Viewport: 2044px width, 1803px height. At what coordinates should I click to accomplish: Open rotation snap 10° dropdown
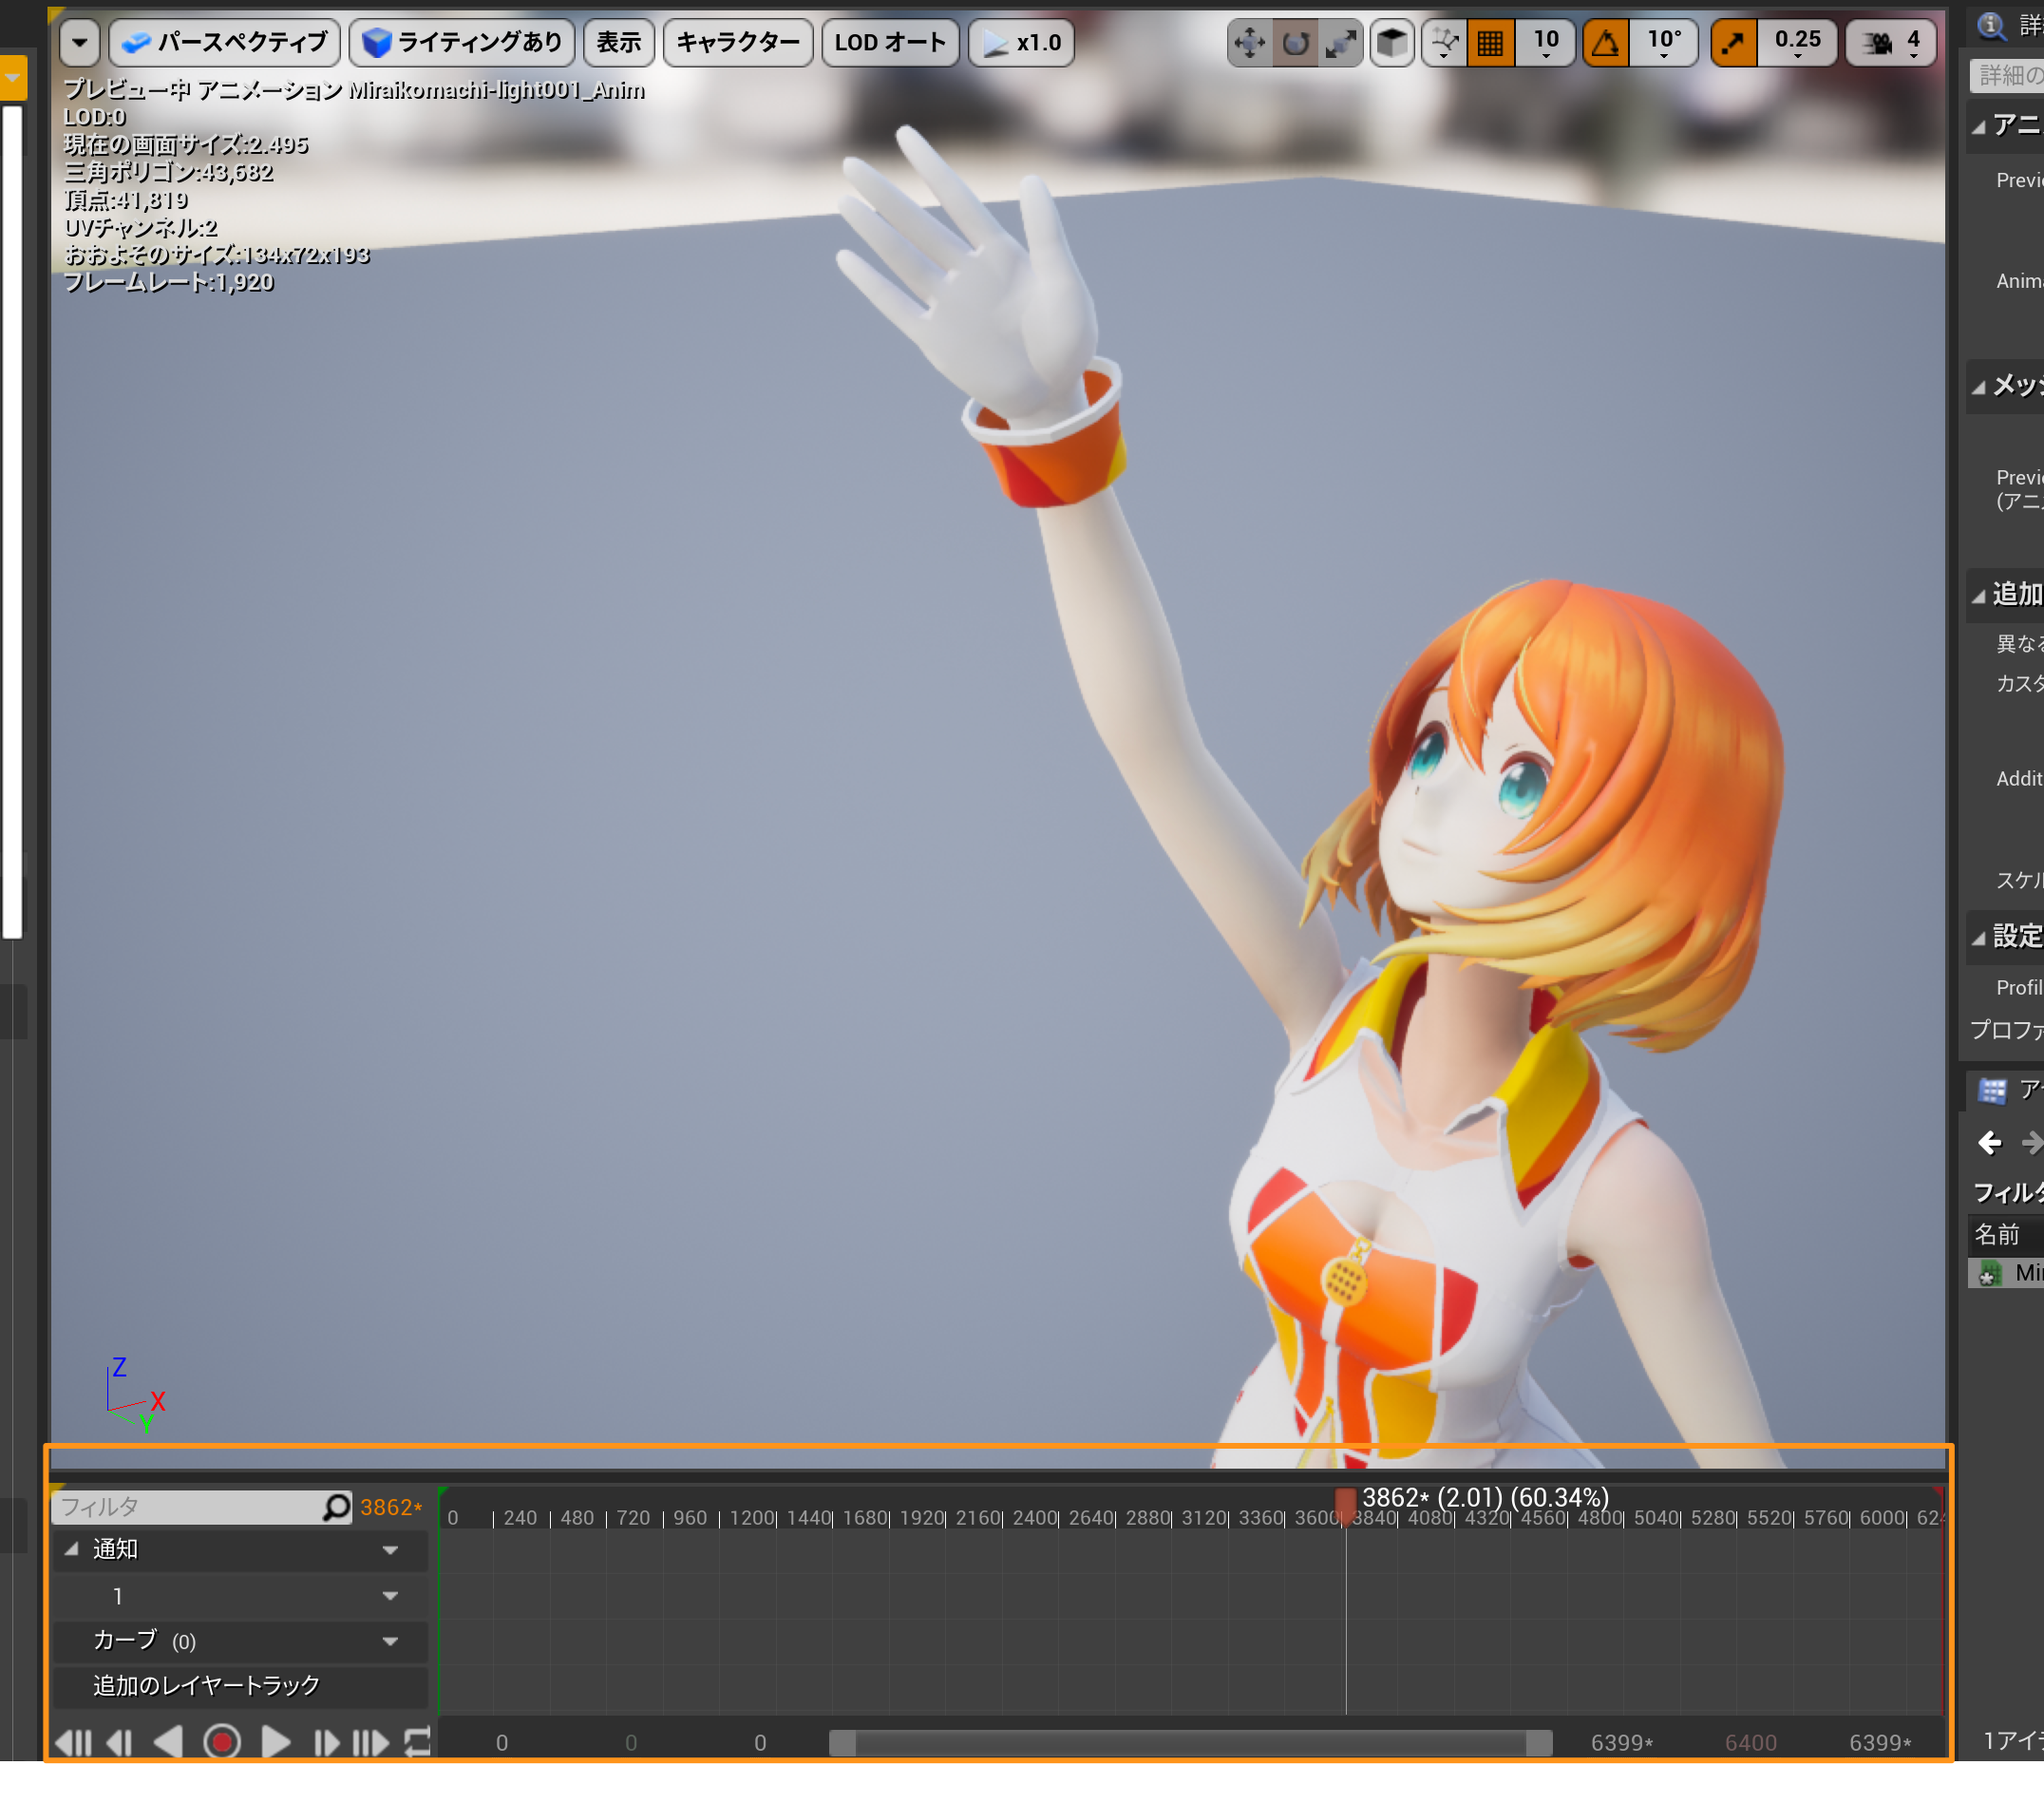pyautogui.click(x=1664, y=43)
